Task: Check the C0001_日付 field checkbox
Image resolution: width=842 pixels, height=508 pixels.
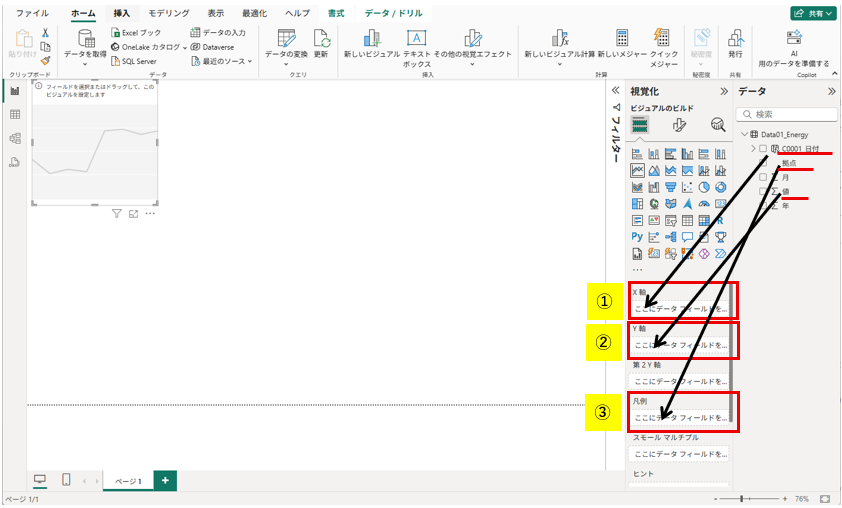Action: click(x=763, y=149)
